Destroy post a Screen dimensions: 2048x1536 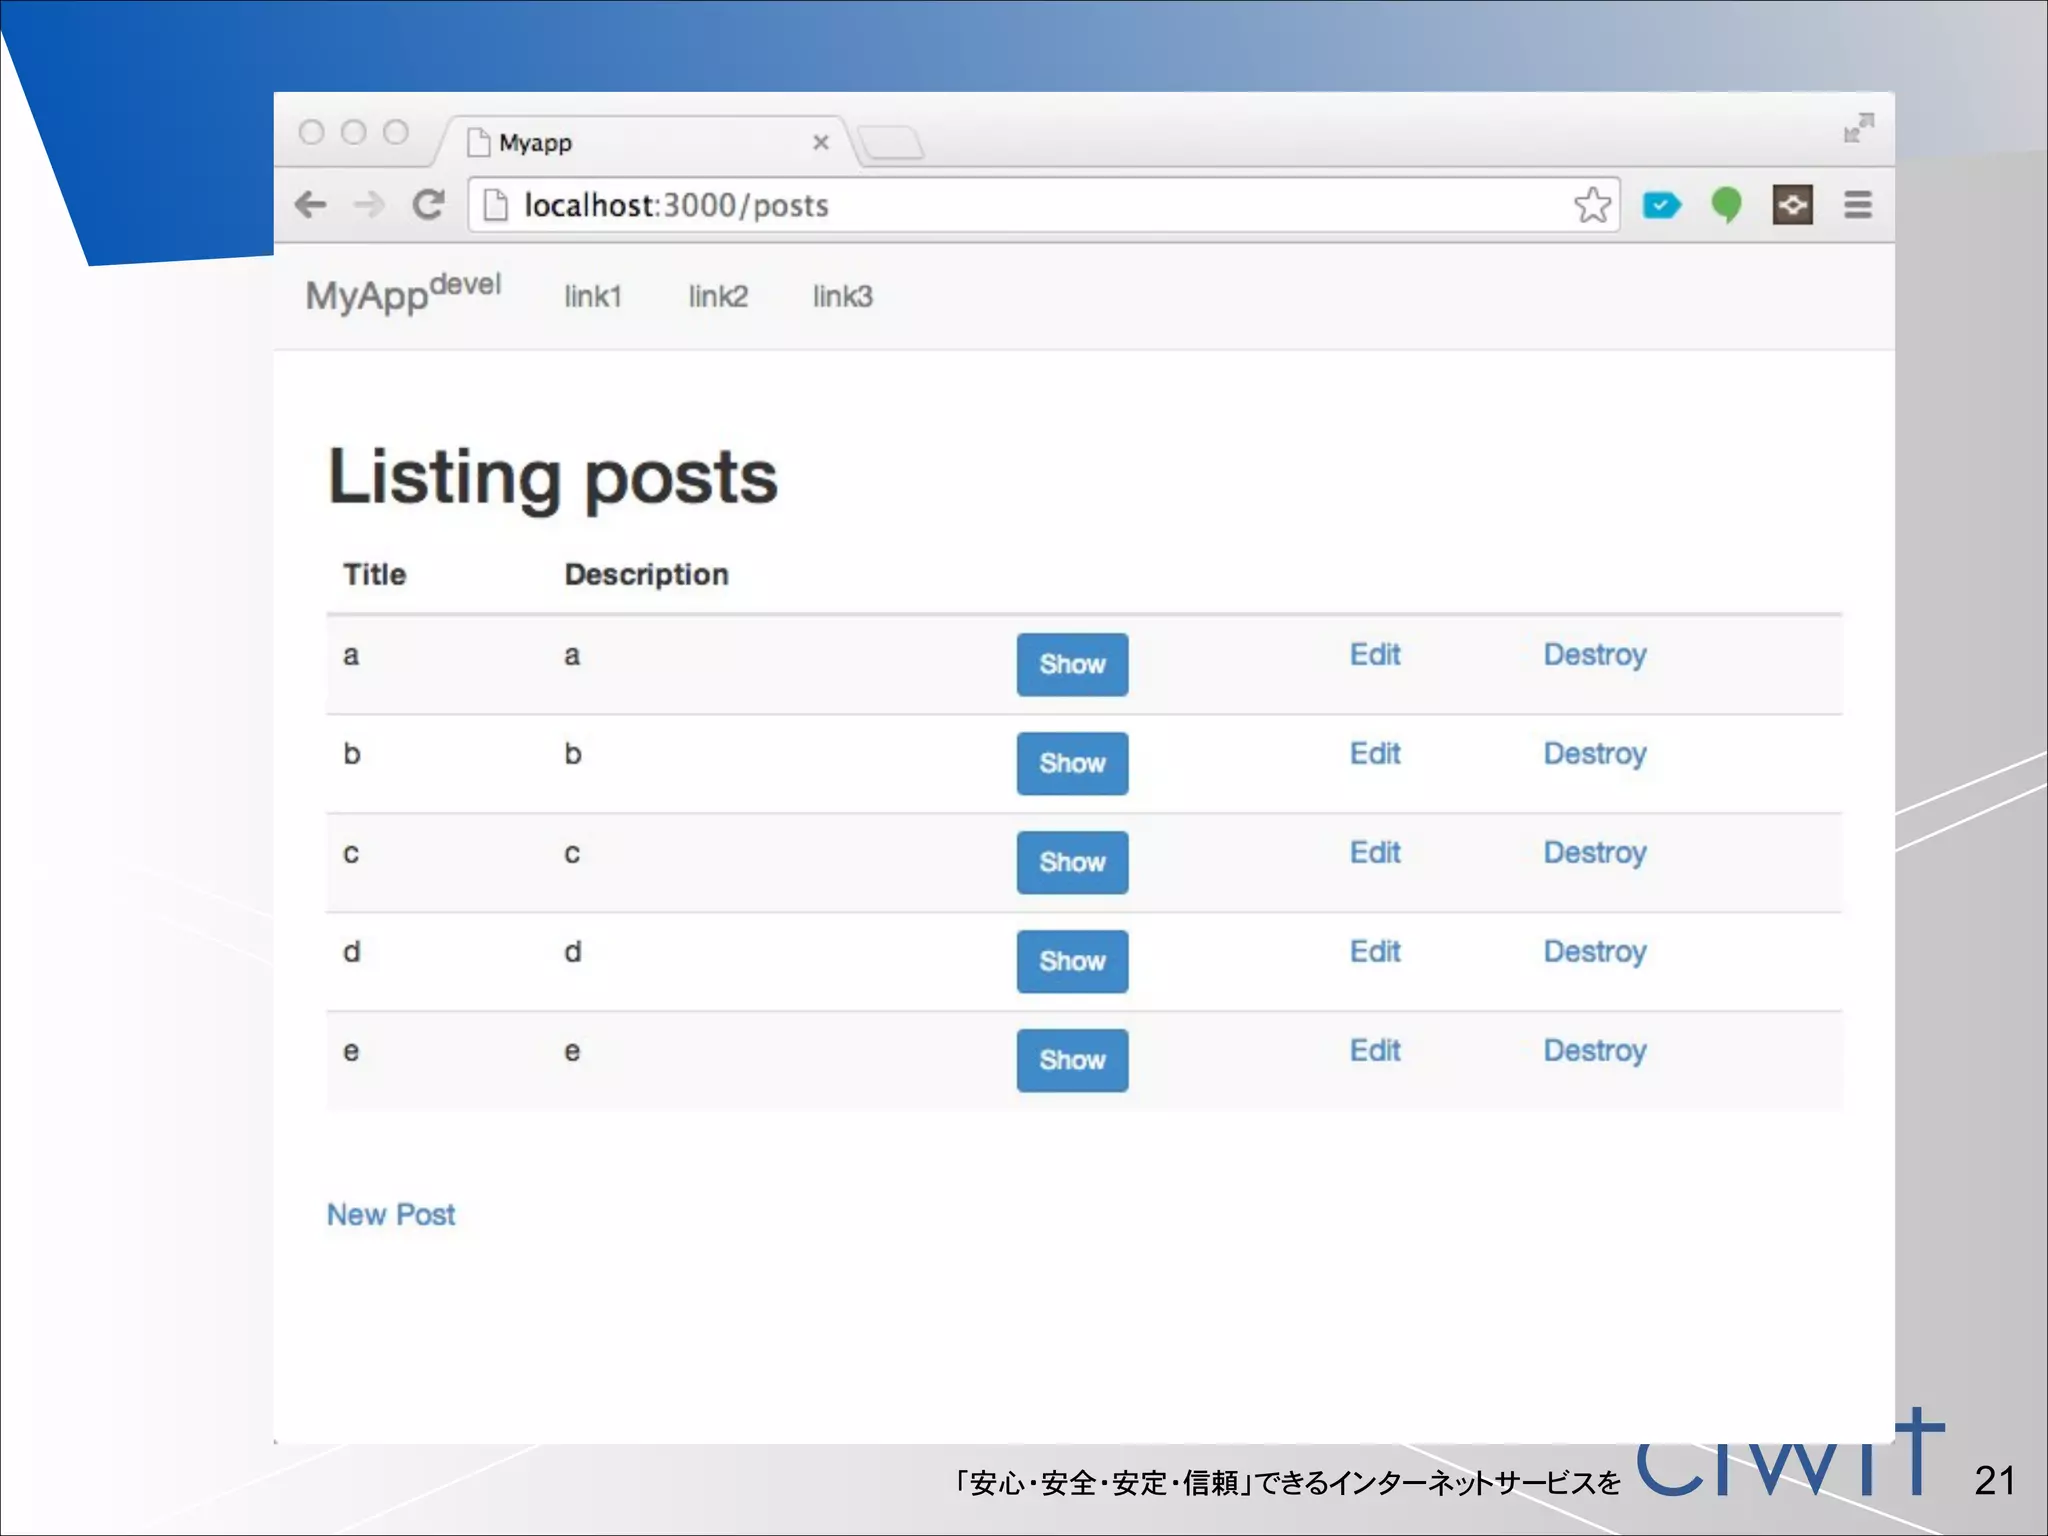click(x=1595, y=655)
